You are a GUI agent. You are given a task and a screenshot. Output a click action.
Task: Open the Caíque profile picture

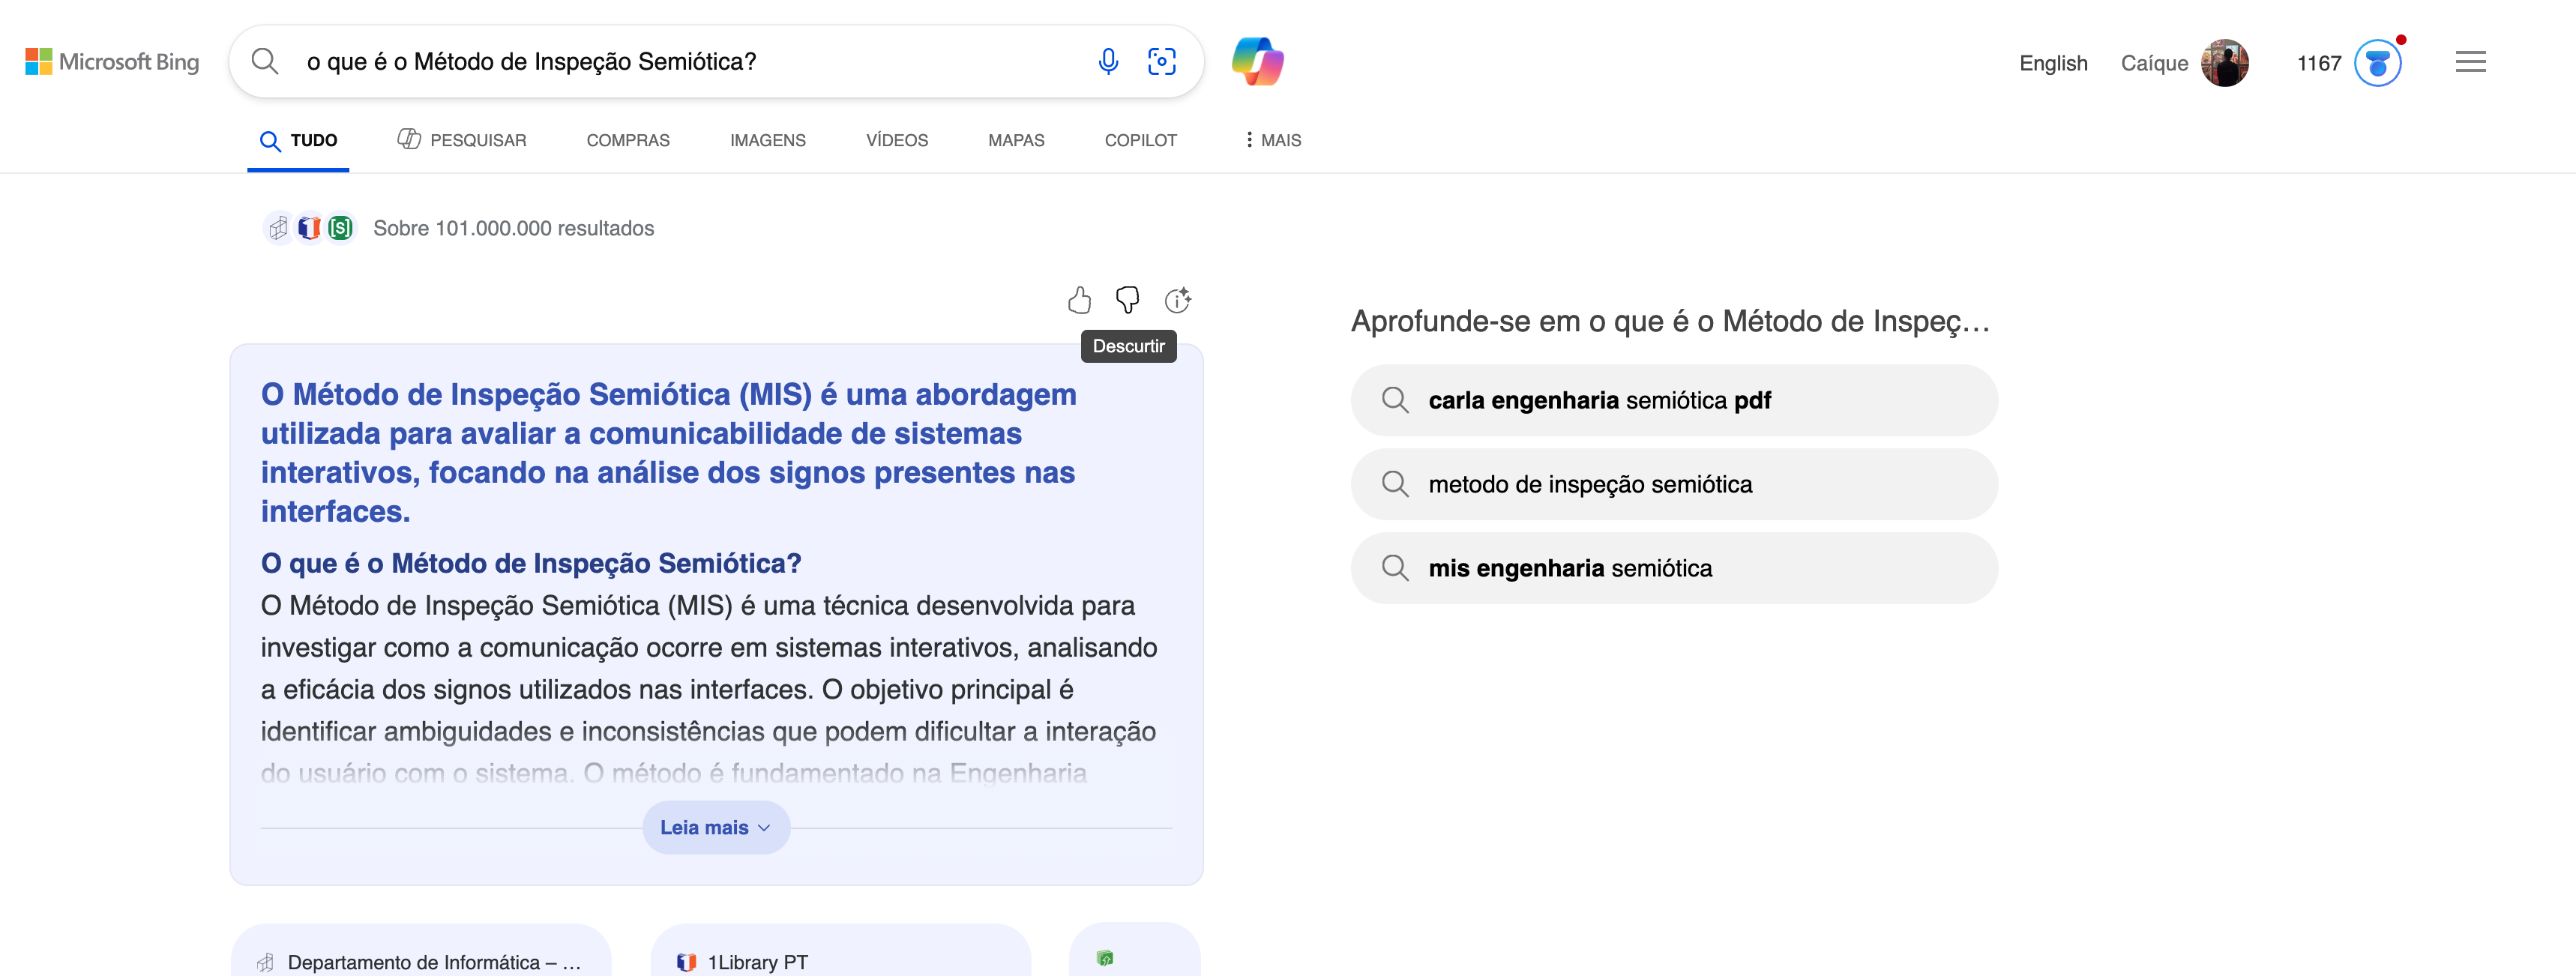coord(2227,62)
